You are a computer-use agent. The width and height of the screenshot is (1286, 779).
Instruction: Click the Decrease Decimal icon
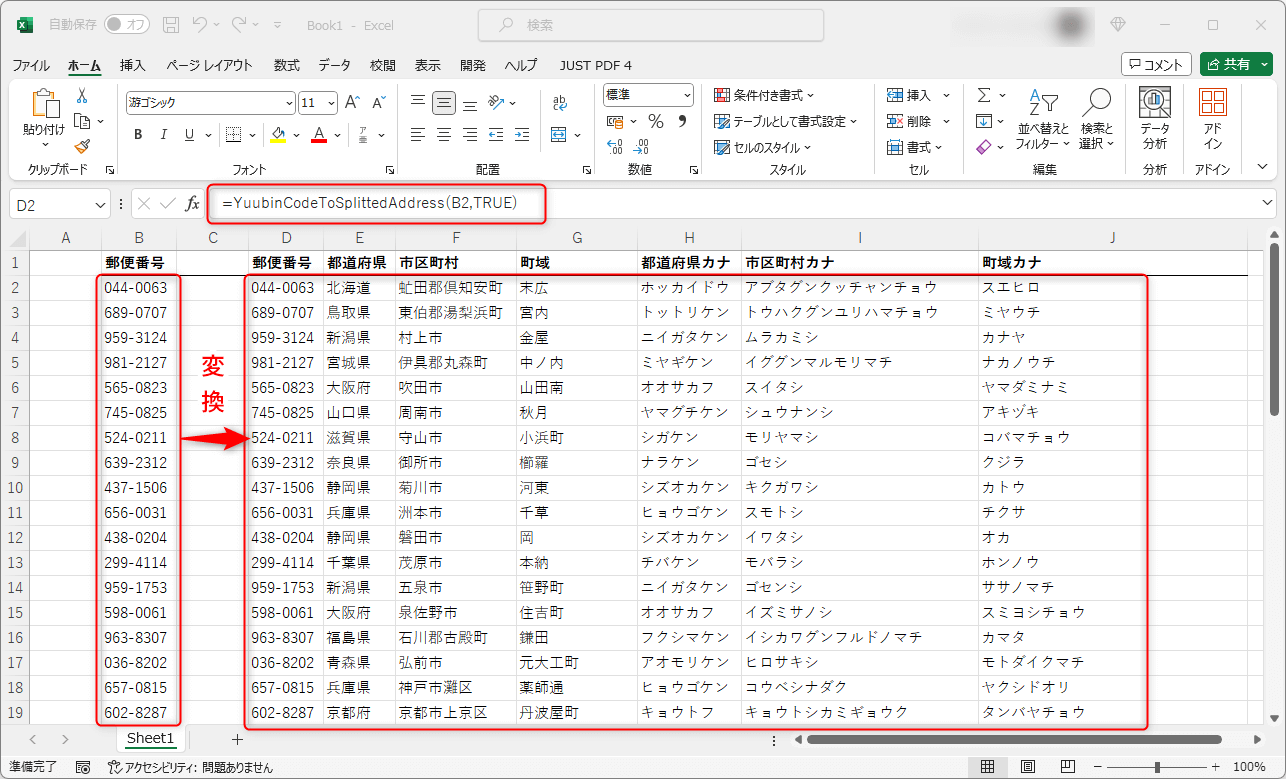pos(642,146)
